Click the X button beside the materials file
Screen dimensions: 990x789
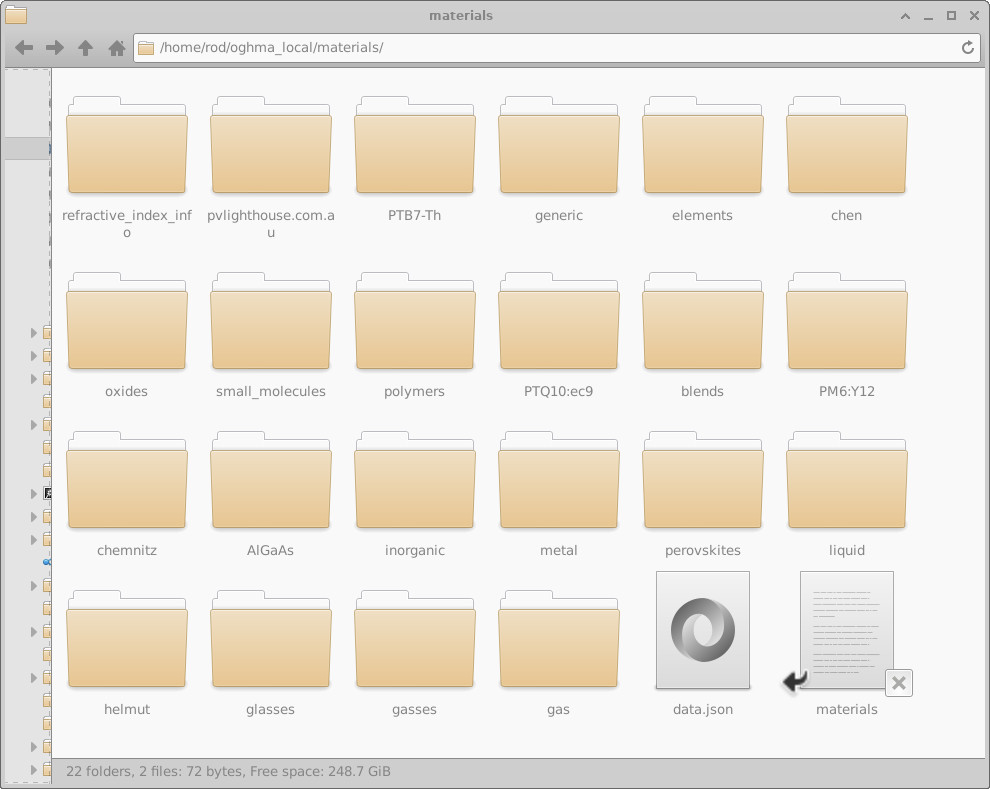tap(898, 683)
